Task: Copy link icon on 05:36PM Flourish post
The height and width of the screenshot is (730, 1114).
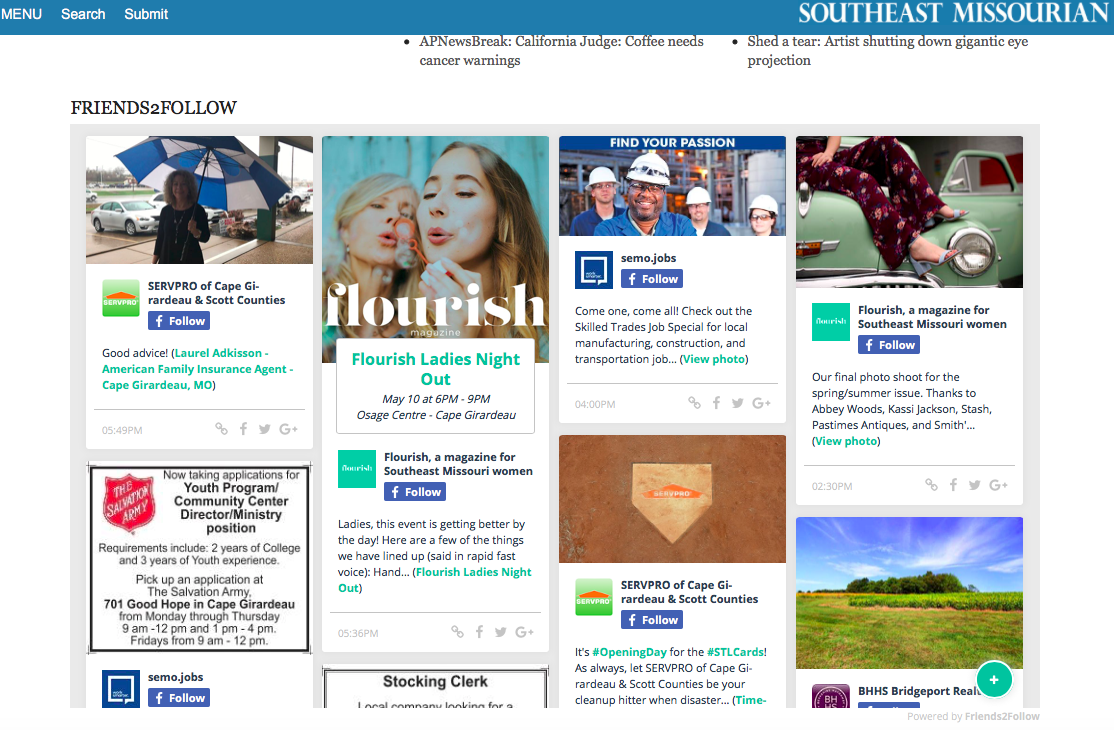Action: (458, 632)
